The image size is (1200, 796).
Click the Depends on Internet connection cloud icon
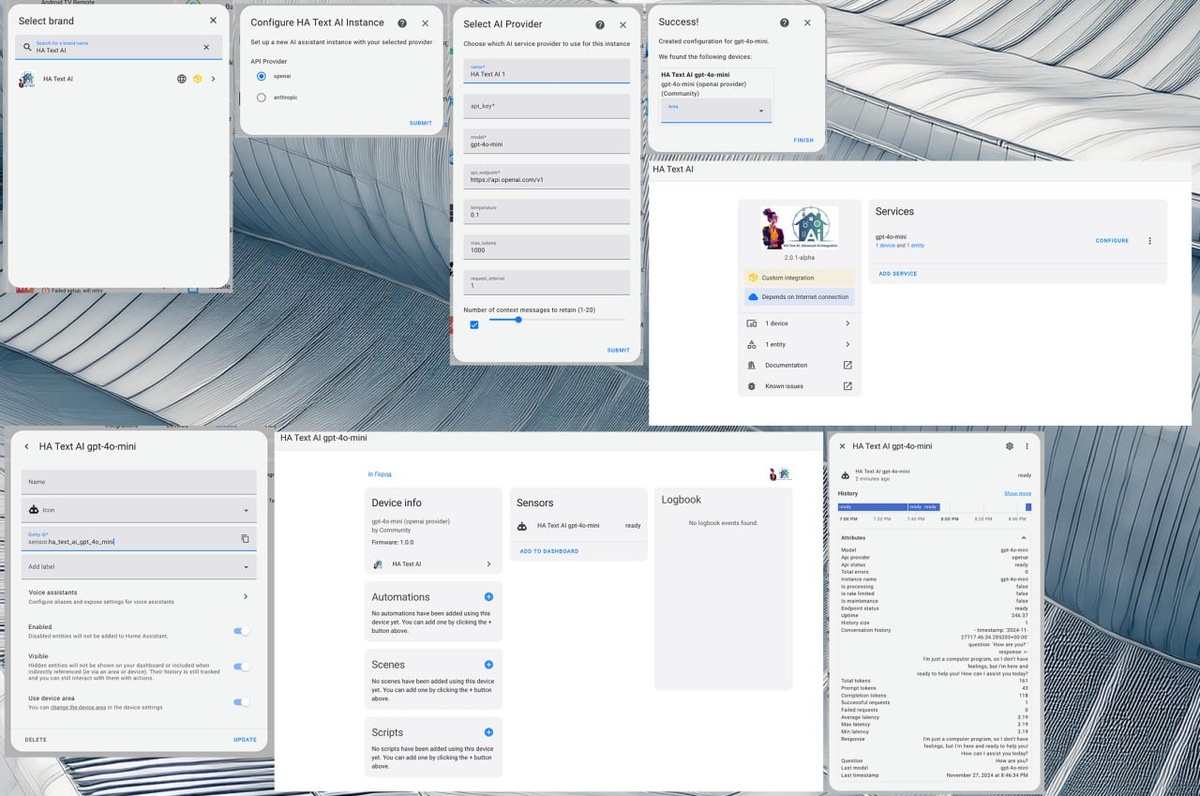click(x=753, y=297)
